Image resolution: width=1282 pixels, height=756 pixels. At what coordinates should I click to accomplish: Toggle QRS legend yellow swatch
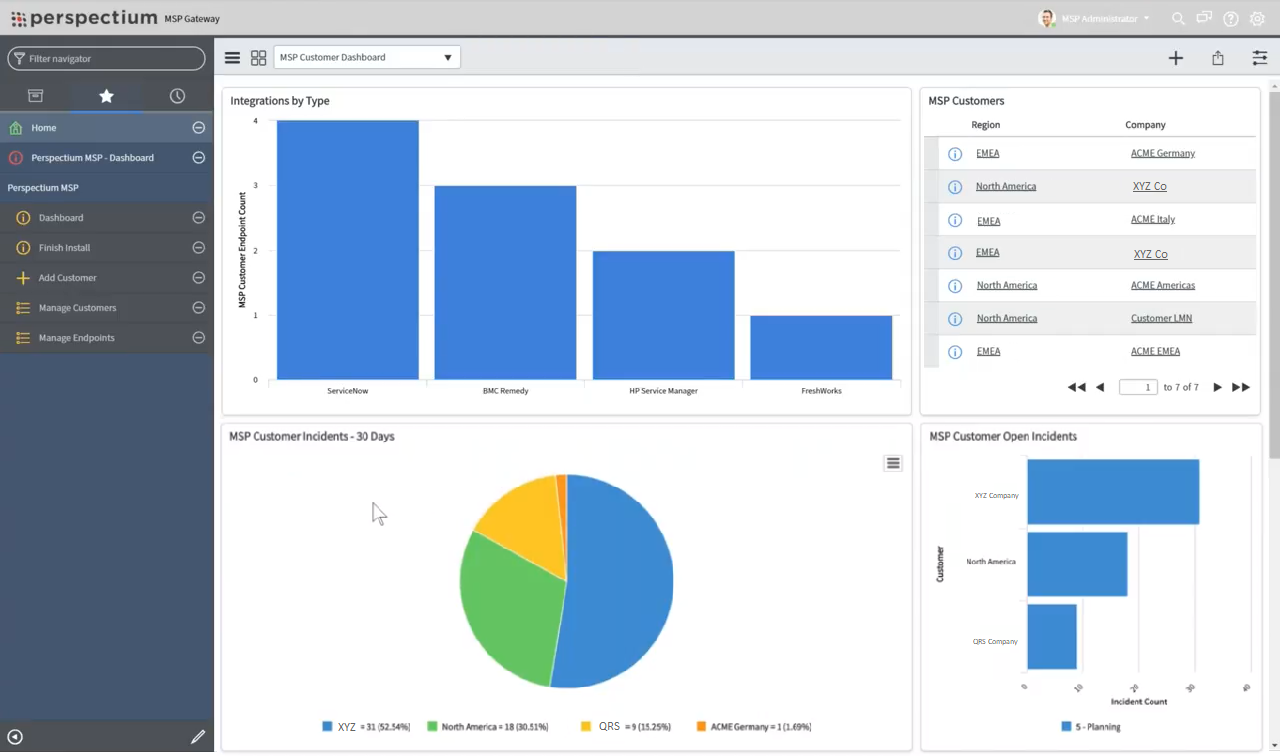point(586,727)
